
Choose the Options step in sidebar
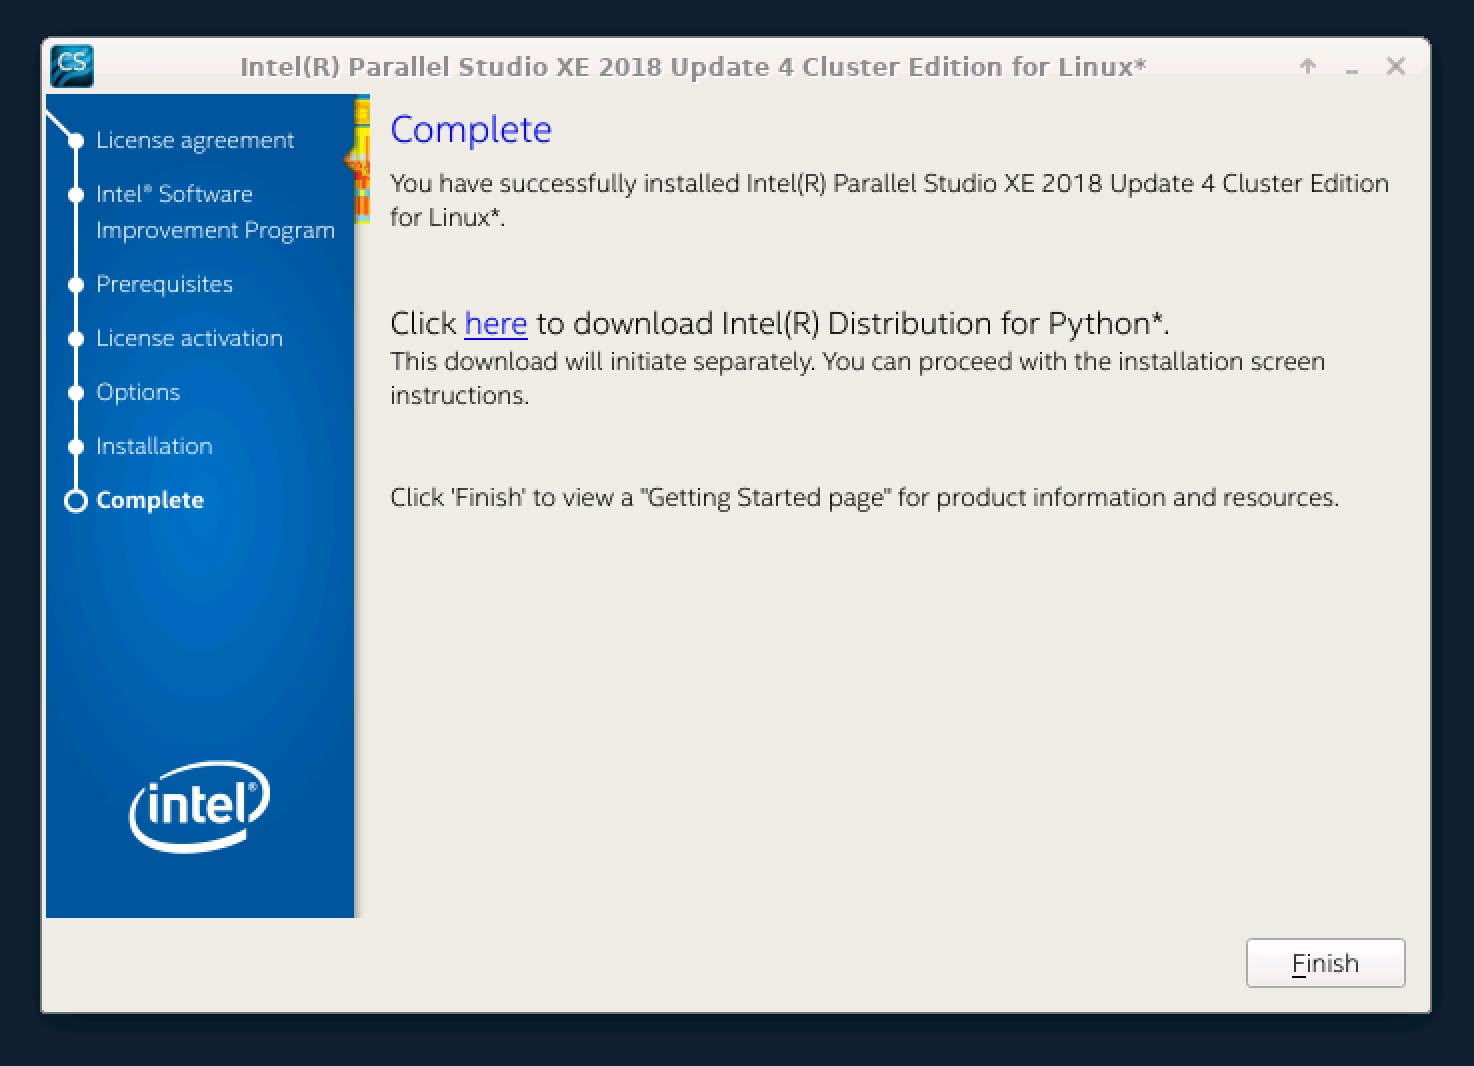coord(138,393)
